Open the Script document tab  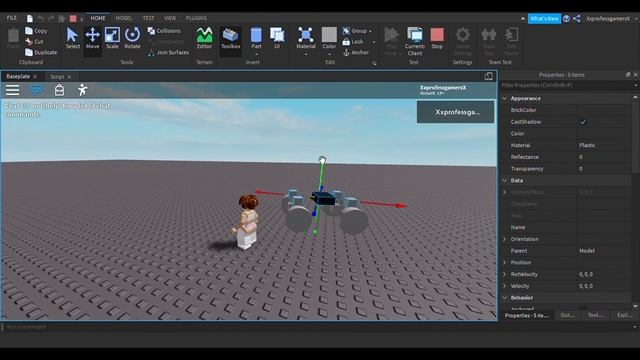pyautogui.click(x=60, y=76)
